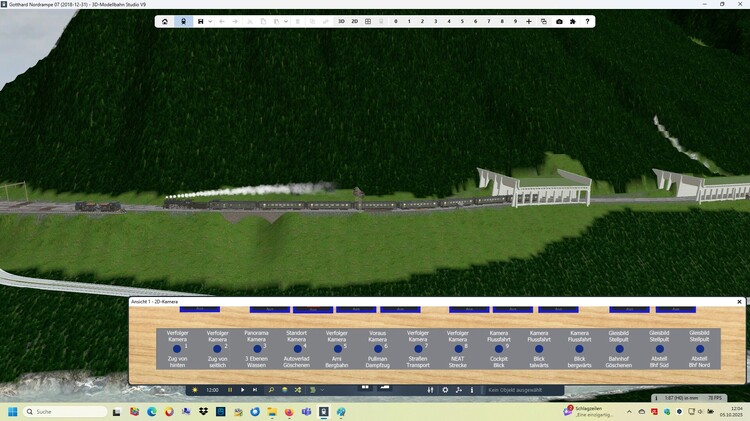Pause the simulation in the bottom bar
The height and width of the screenshot is (421, 750).
230,389
